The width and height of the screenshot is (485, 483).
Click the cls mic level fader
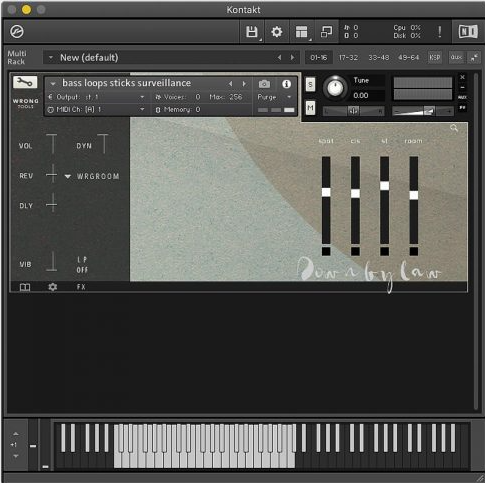click(x=355, y=193)
